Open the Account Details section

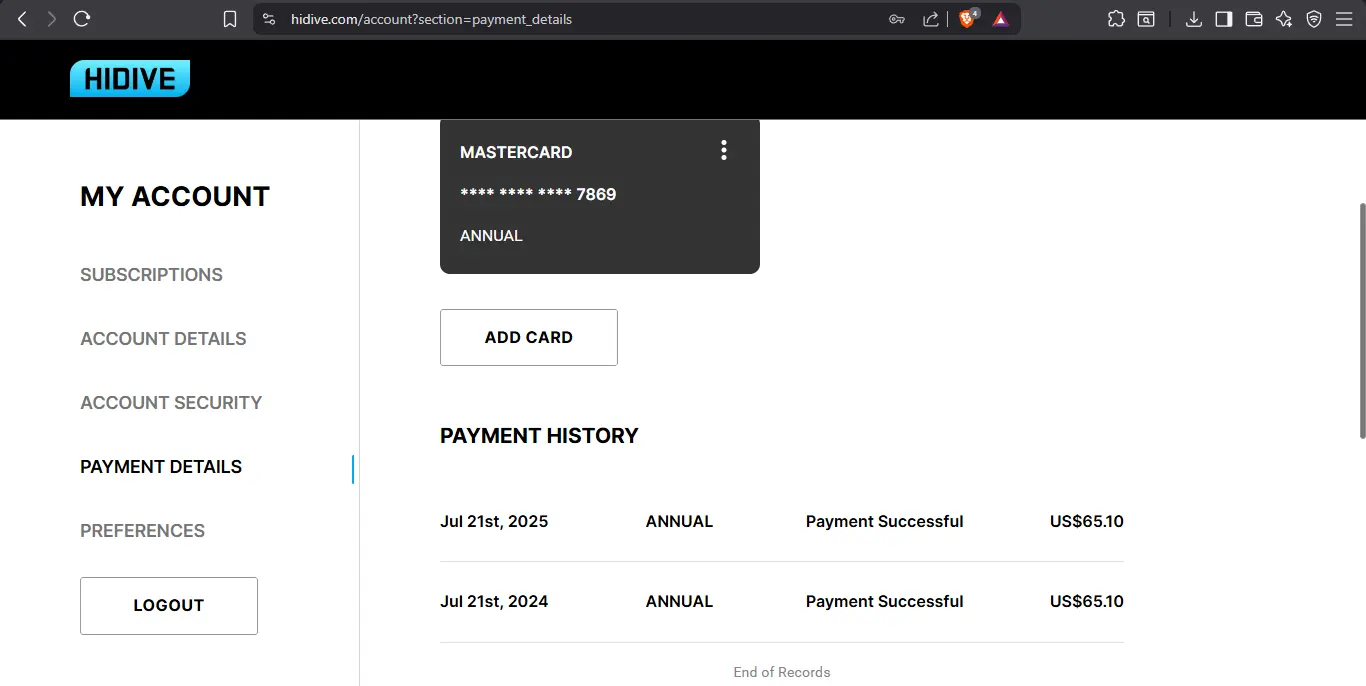tap(163, 339)
